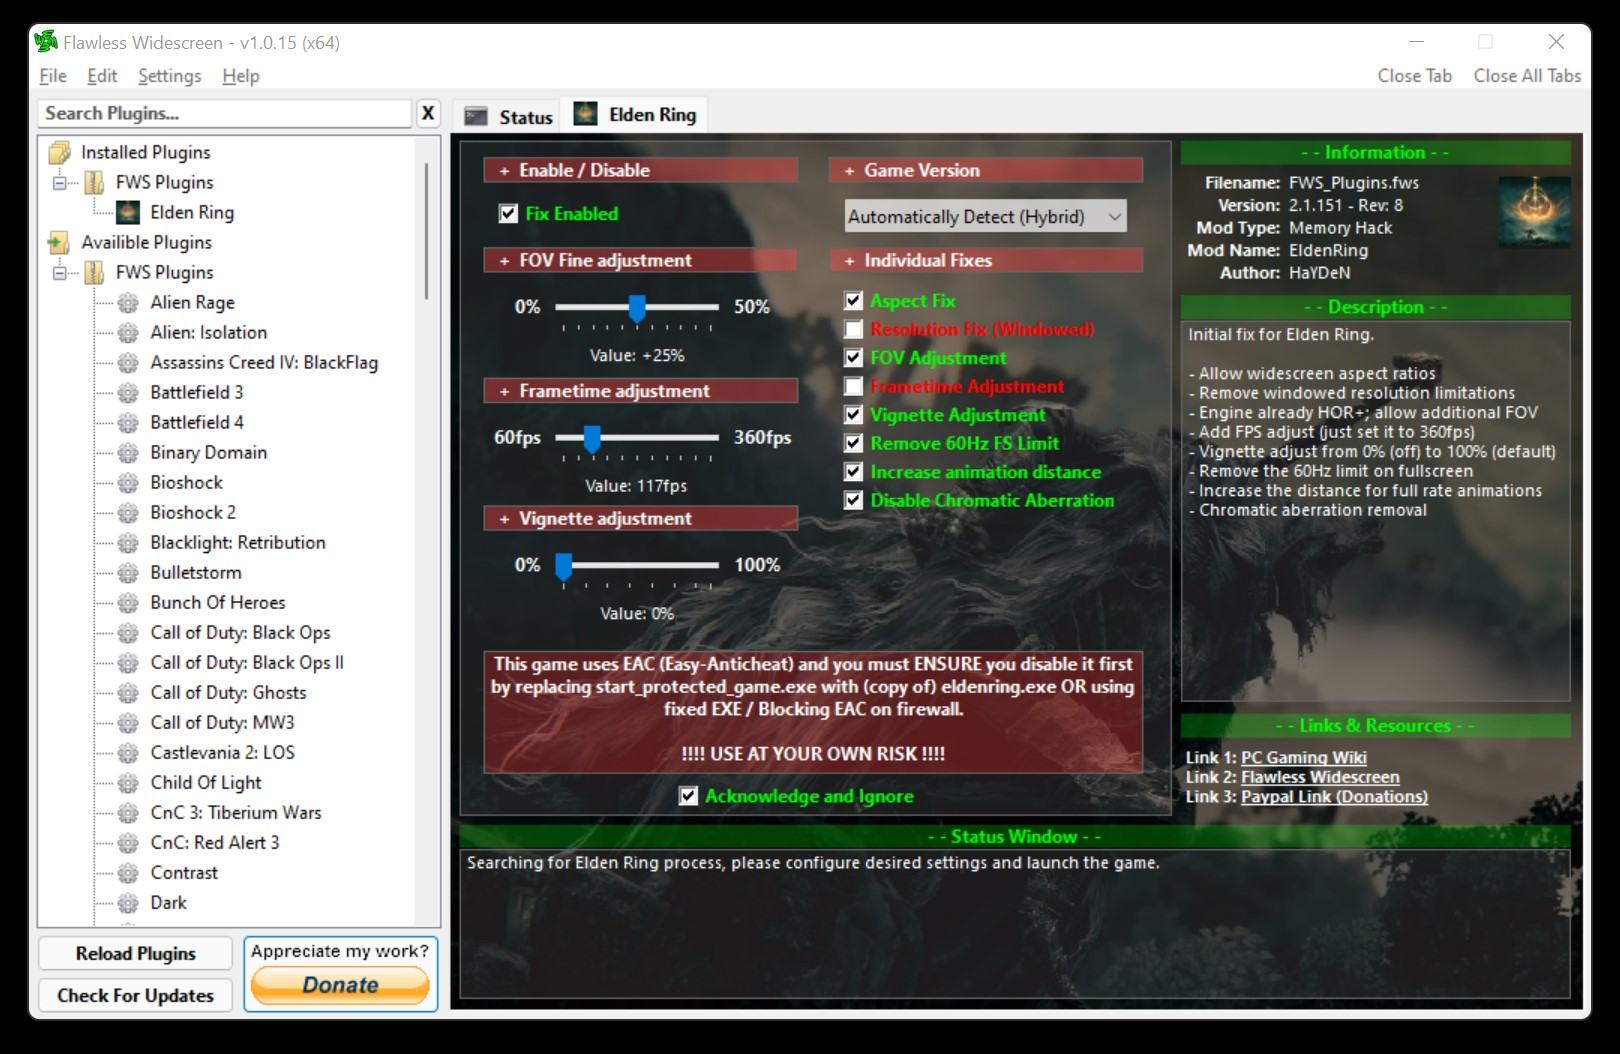Click gear icon beside Call of Duty: MW3
The height and width of the screenshot is (1054, 1620).
tap(128, 722)
